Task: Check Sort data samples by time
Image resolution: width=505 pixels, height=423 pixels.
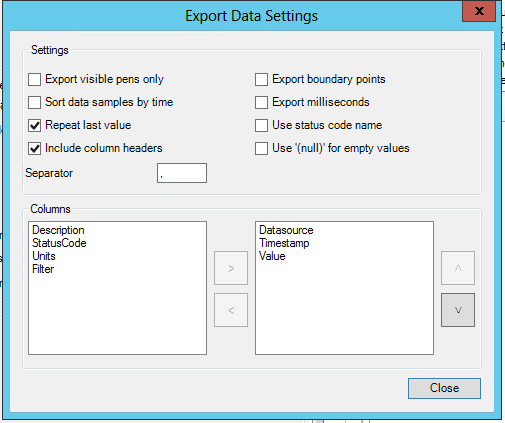Action: tap(35, 103)
